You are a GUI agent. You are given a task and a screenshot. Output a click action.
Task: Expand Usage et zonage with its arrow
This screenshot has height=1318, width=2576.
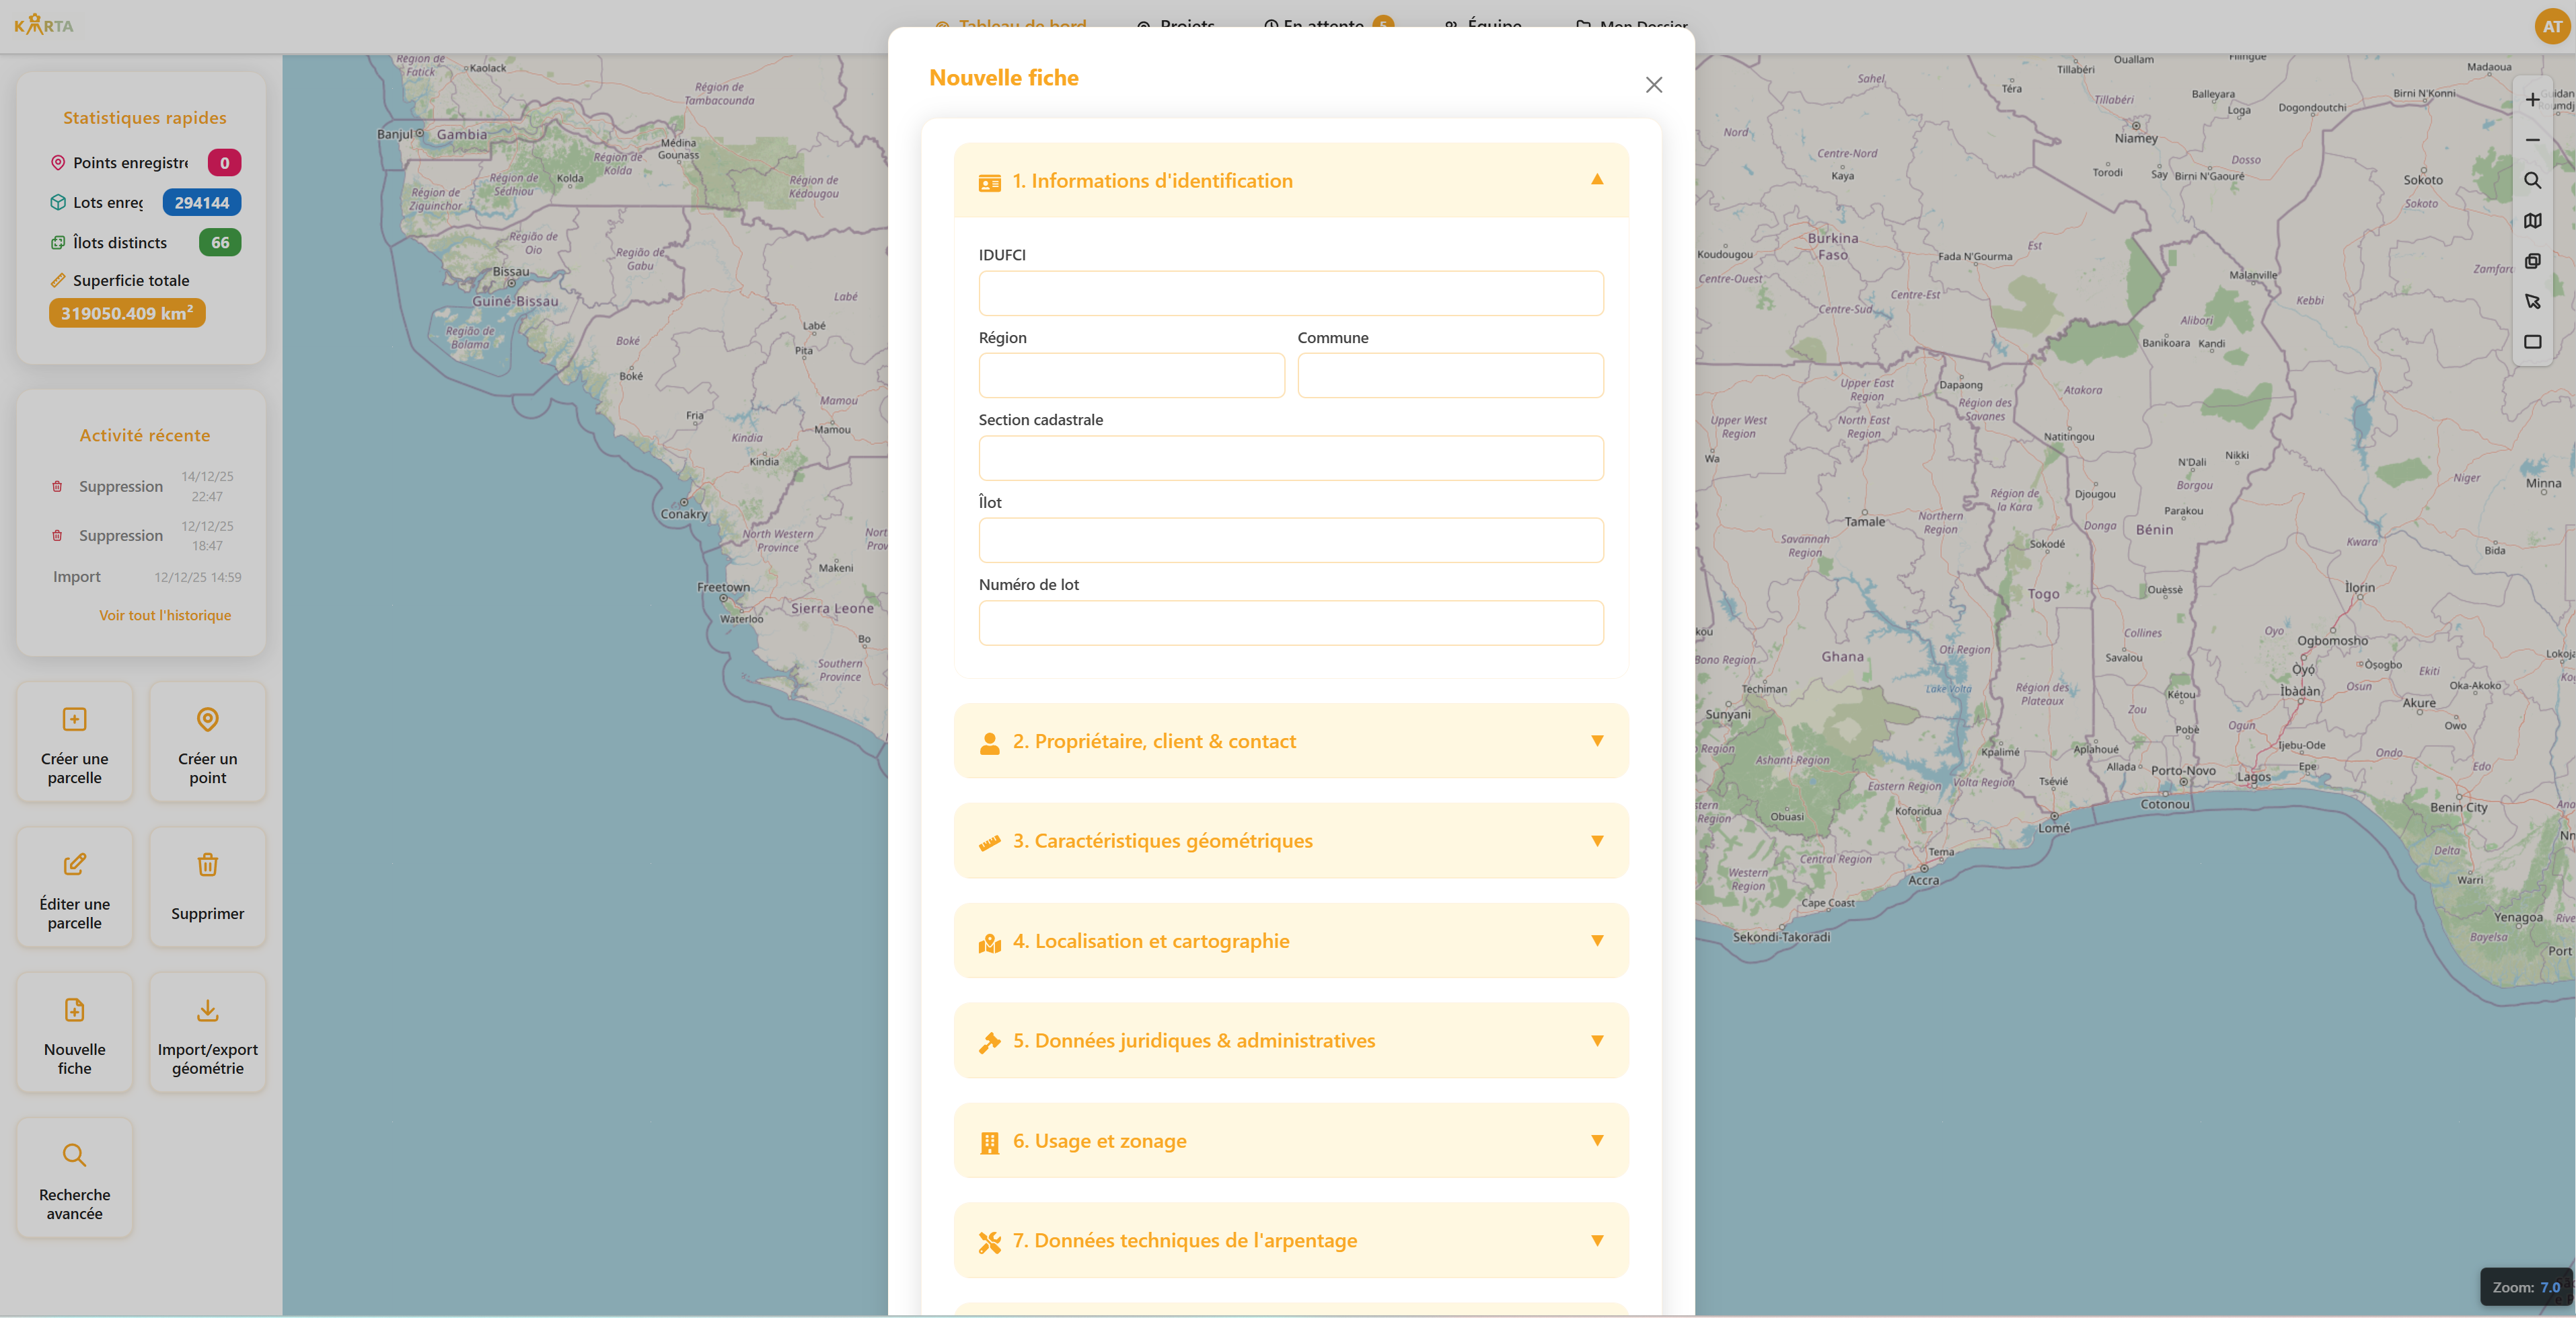[1596, 1140]
